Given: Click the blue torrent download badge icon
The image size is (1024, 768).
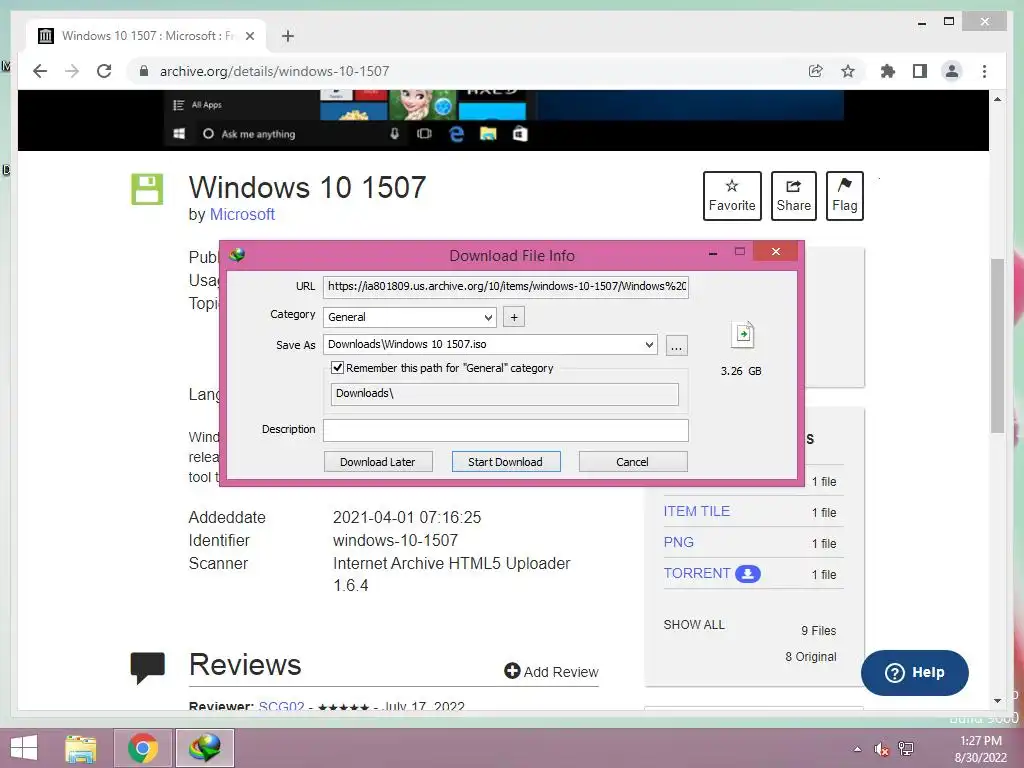Looking at the screenshot, I should pyautogui.click(x=748, y=574).
